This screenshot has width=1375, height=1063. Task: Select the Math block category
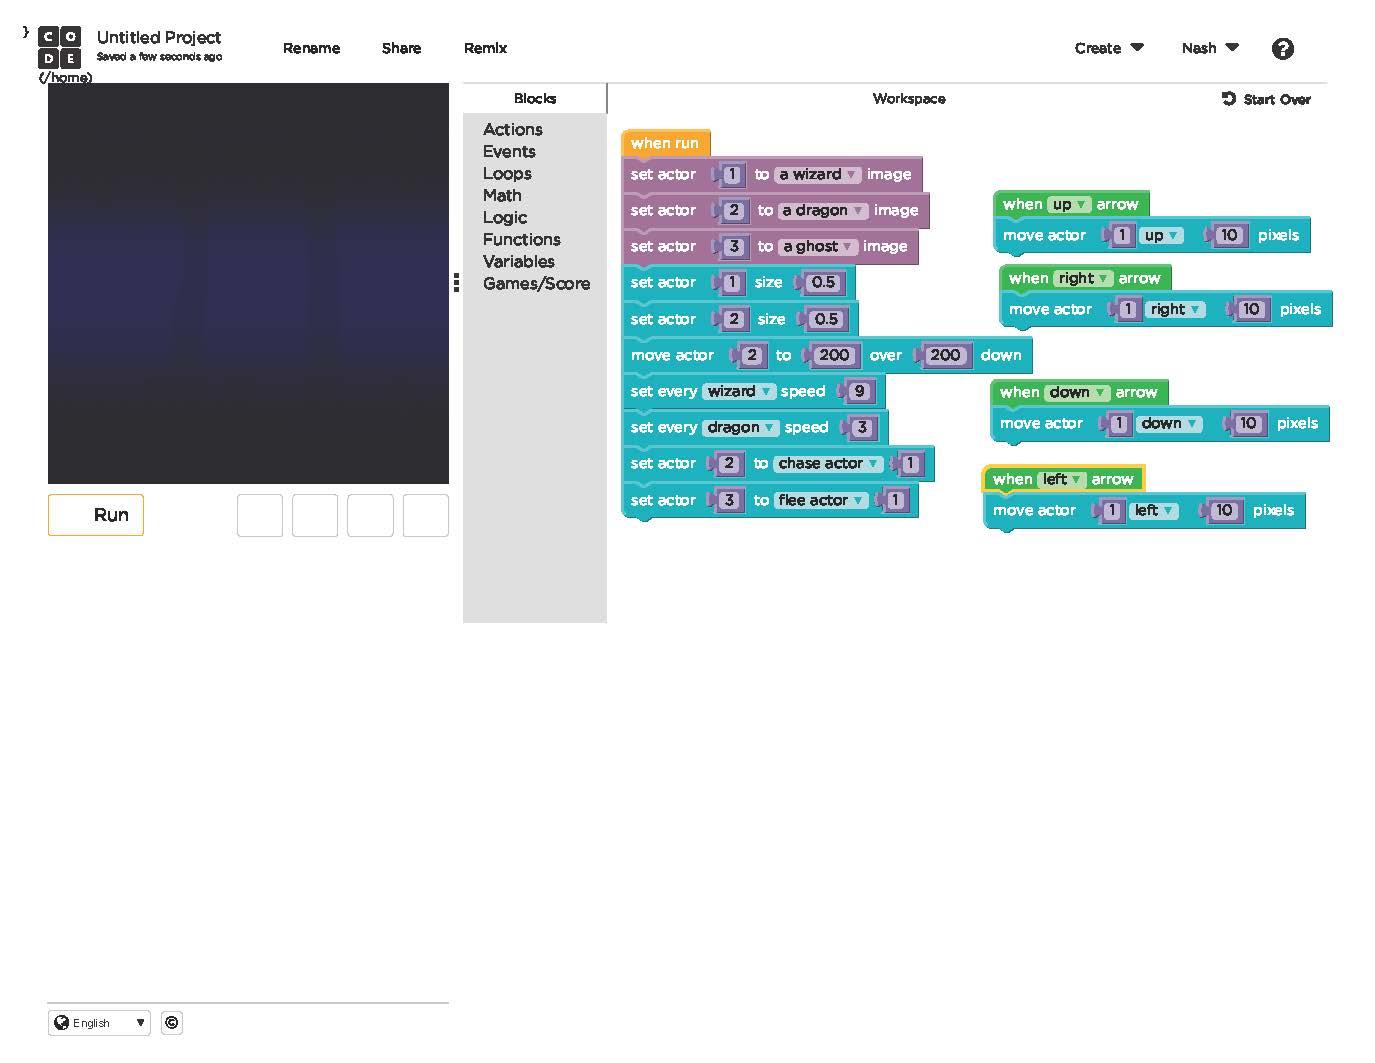tap(502, 195)
